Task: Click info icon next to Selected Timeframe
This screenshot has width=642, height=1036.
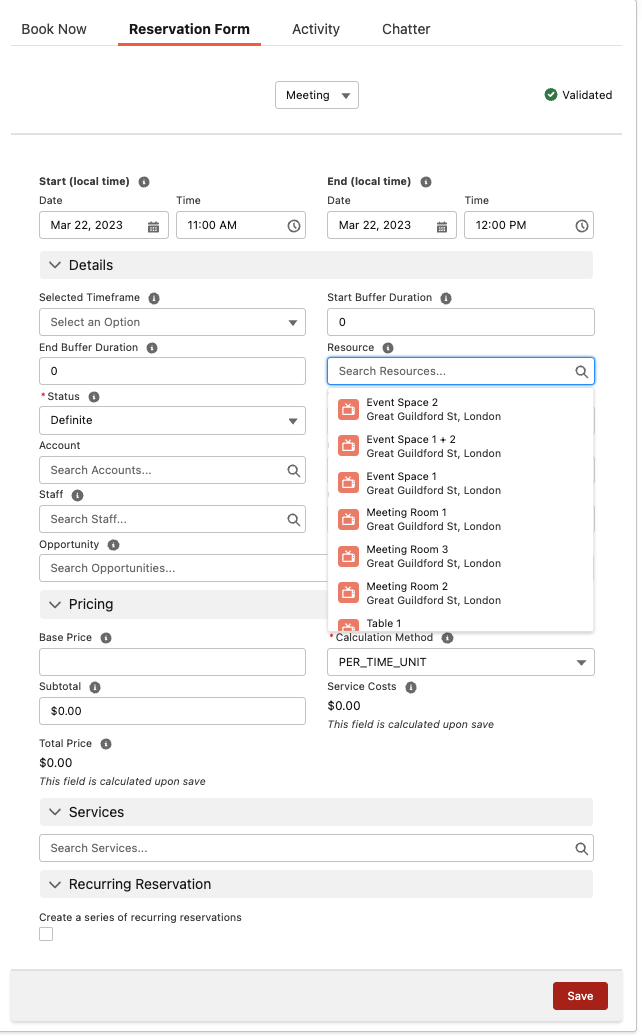Action: 155,298
